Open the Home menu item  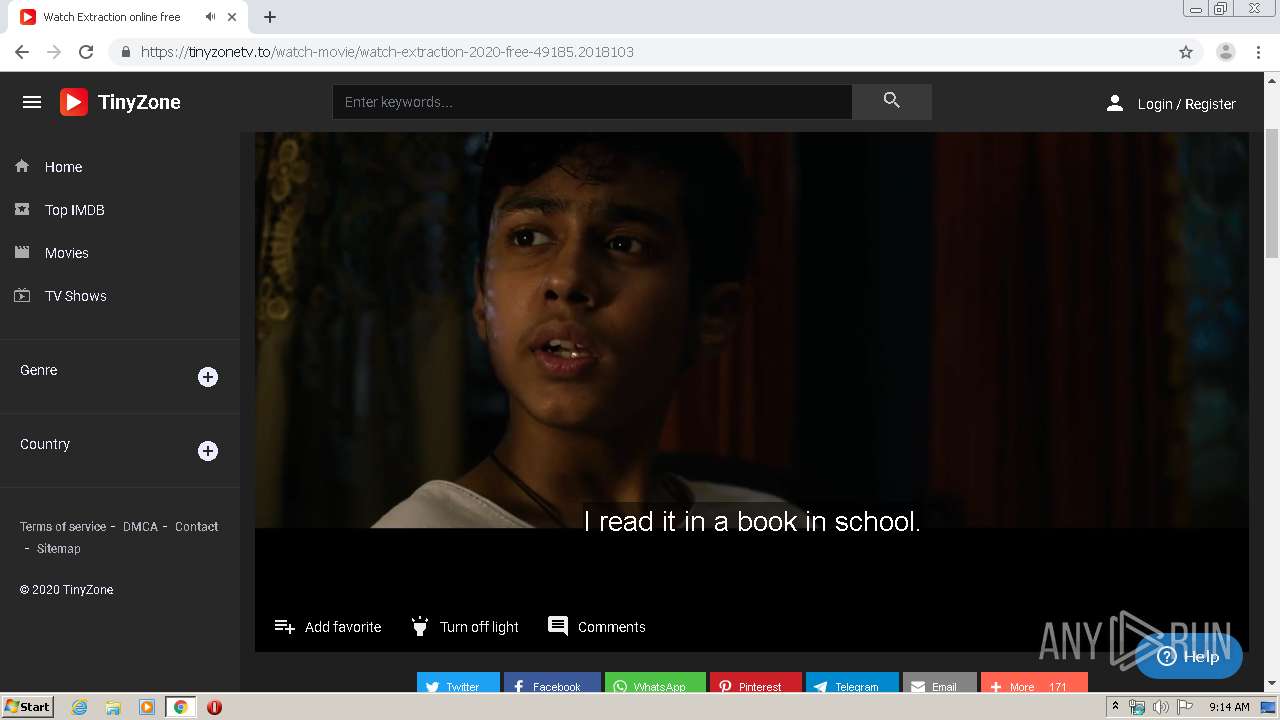click(63, 167)
